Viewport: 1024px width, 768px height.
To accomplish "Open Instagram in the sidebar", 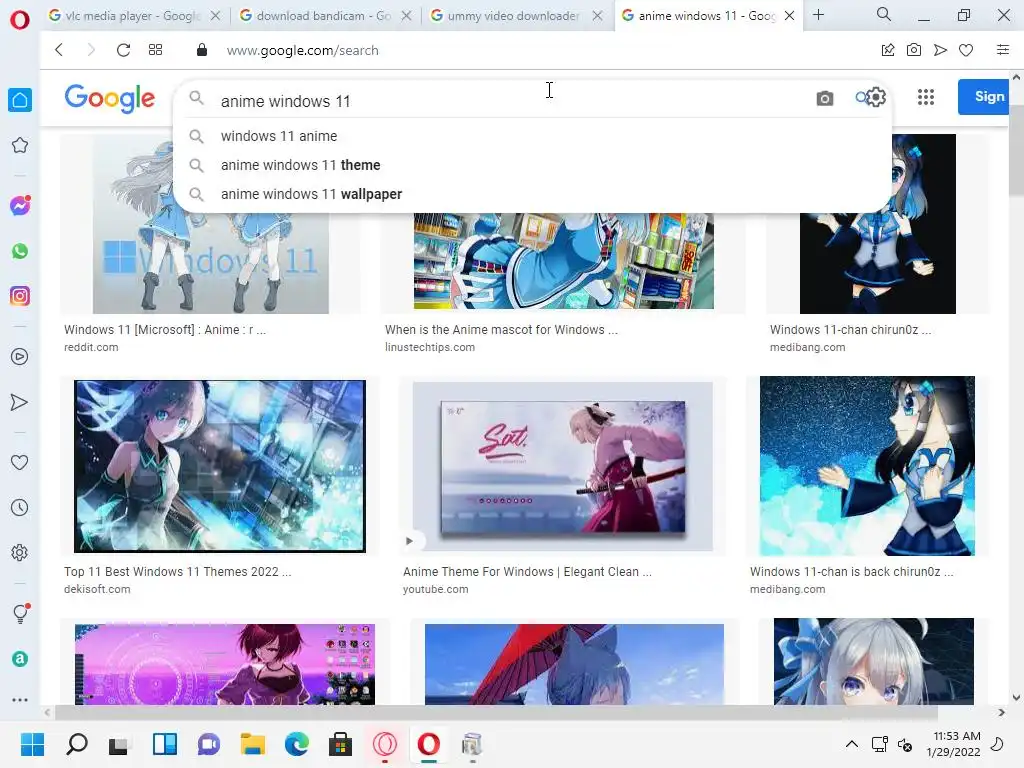I will 20,296.
